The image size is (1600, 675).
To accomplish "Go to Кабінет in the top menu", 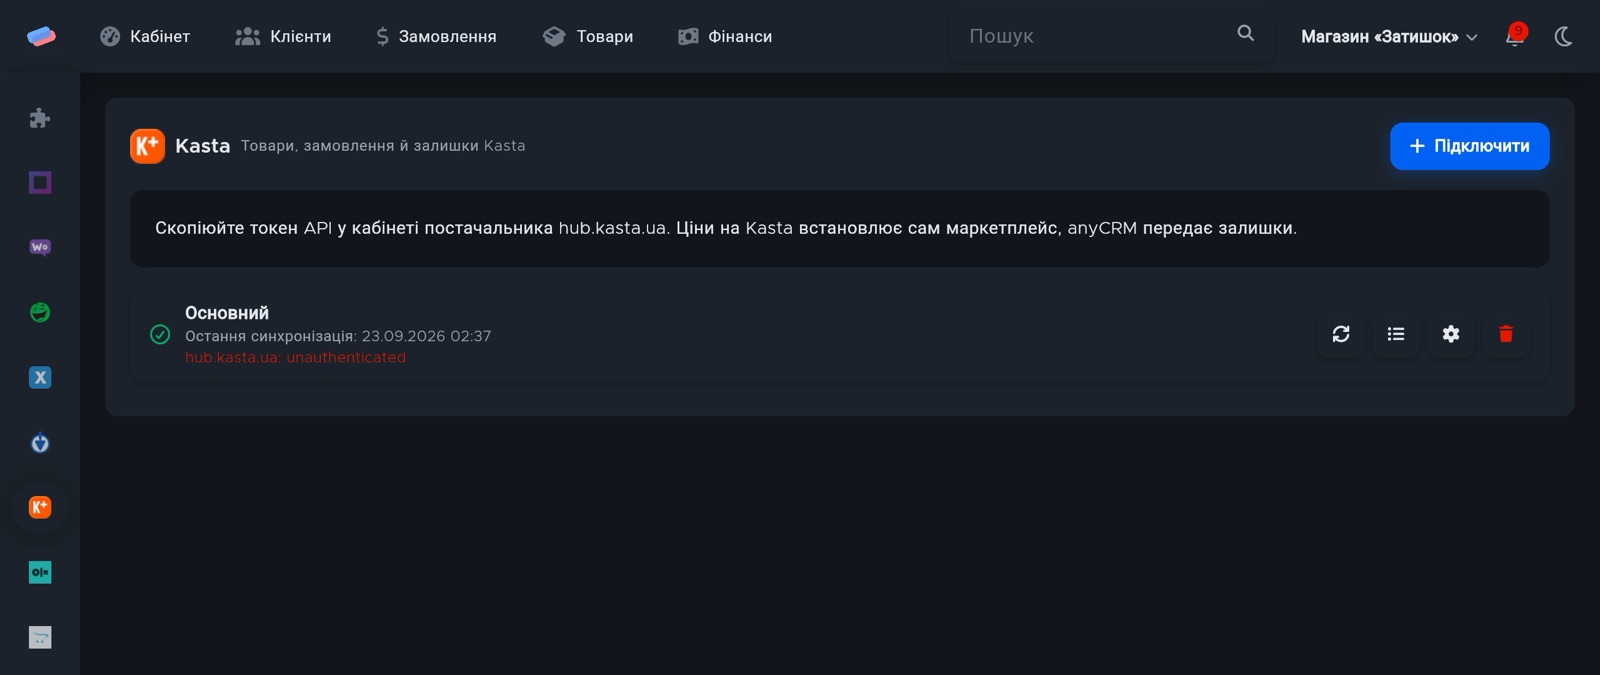I will pos(145,36).
